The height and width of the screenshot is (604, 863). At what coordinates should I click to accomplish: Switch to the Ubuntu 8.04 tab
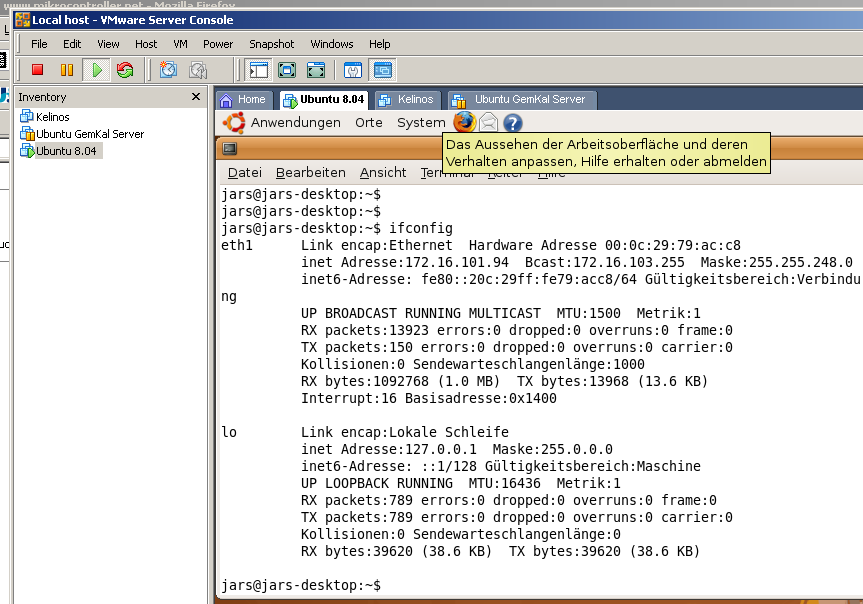(x=324, y=100)
